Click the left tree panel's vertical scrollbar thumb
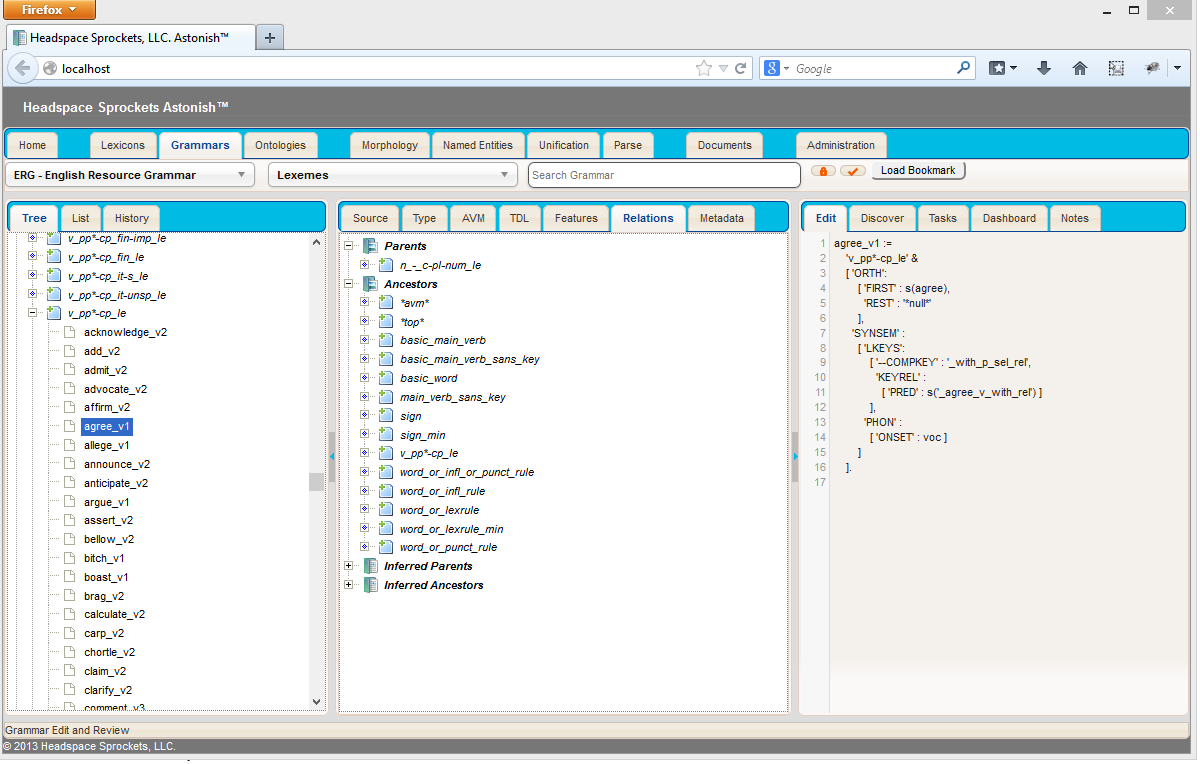The width and height of the screenshot is (1200, 764). pos(316,482)
